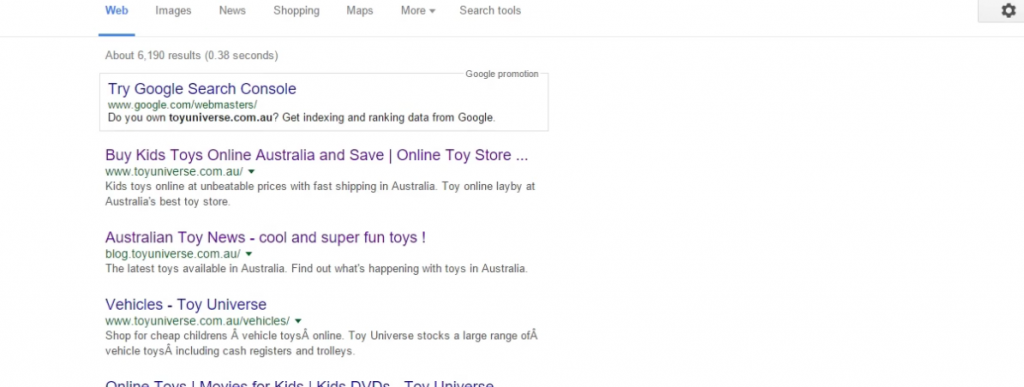Click the Google promotion label
1024x387 pixels.
(502, 74)
